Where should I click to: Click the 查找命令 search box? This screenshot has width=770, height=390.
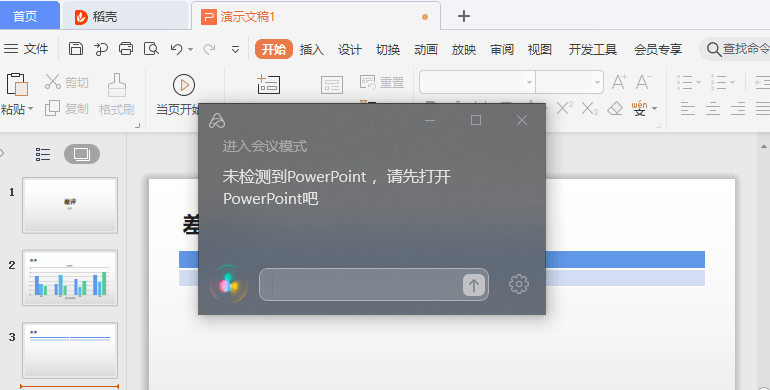click(735, 49)
